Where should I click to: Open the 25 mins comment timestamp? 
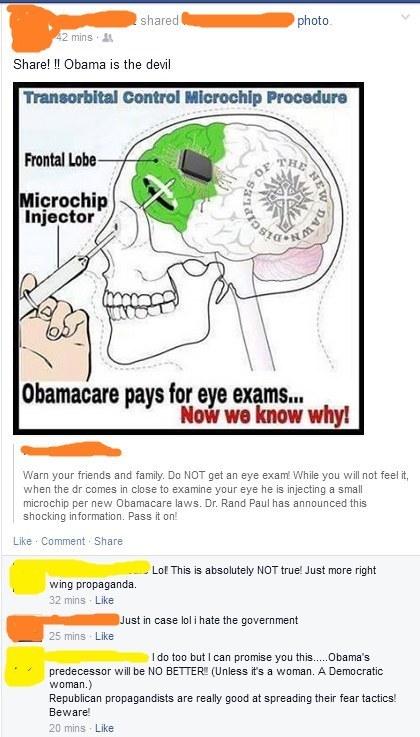click(67, 636)
